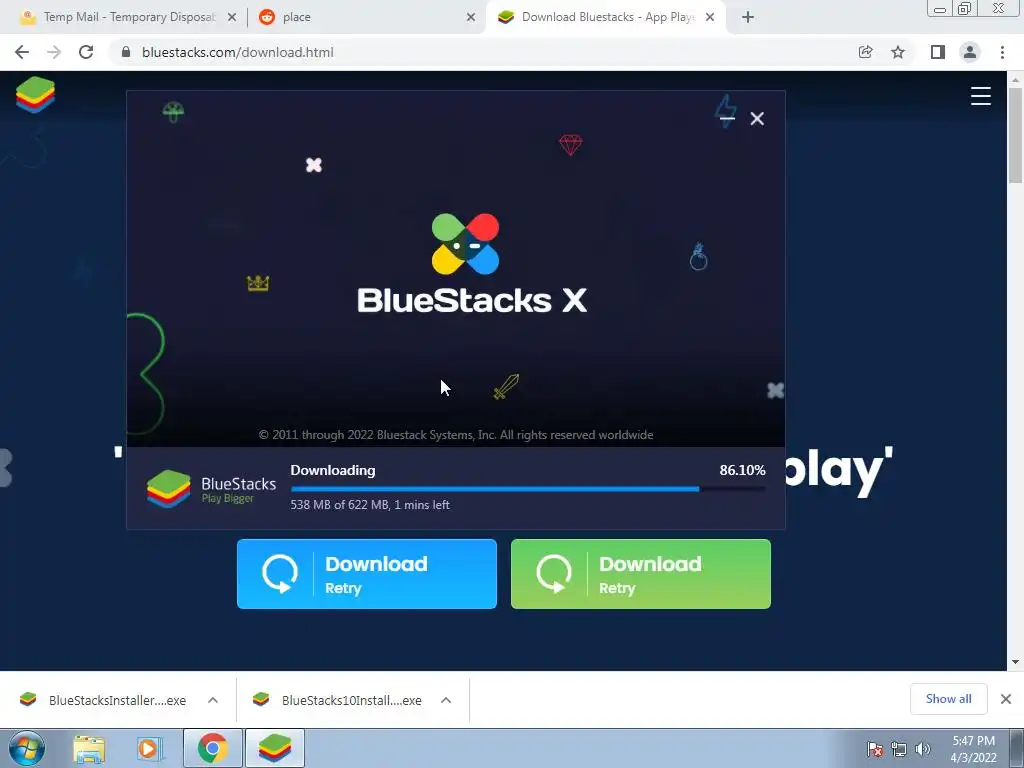The height and width of the screenshot is (768, 1024).
Task: Minimize the BlueStacks X installer dialog
Action: 727,118
